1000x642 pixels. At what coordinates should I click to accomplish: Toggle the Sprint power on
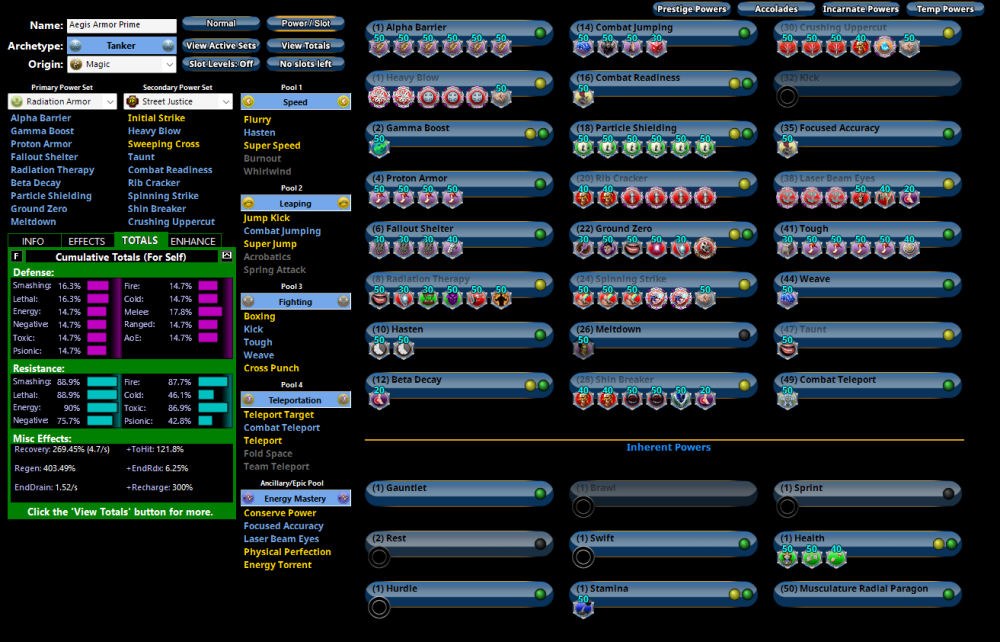coord(948,493)
